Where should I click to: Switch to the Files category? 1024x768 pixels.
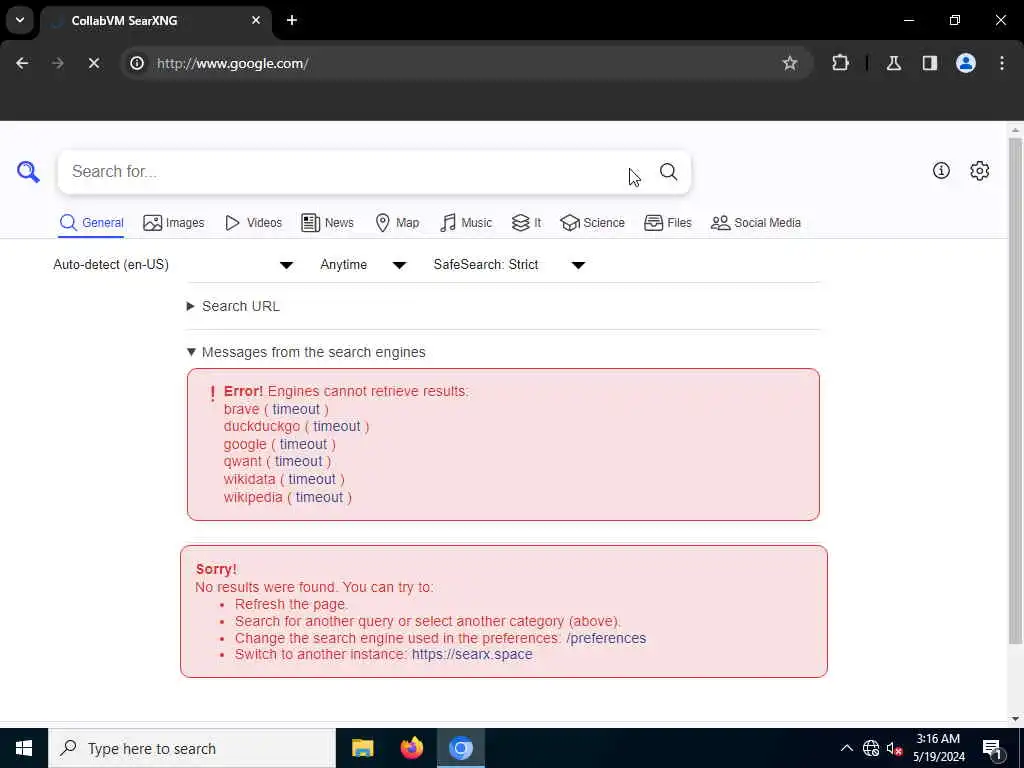[667, 223]
